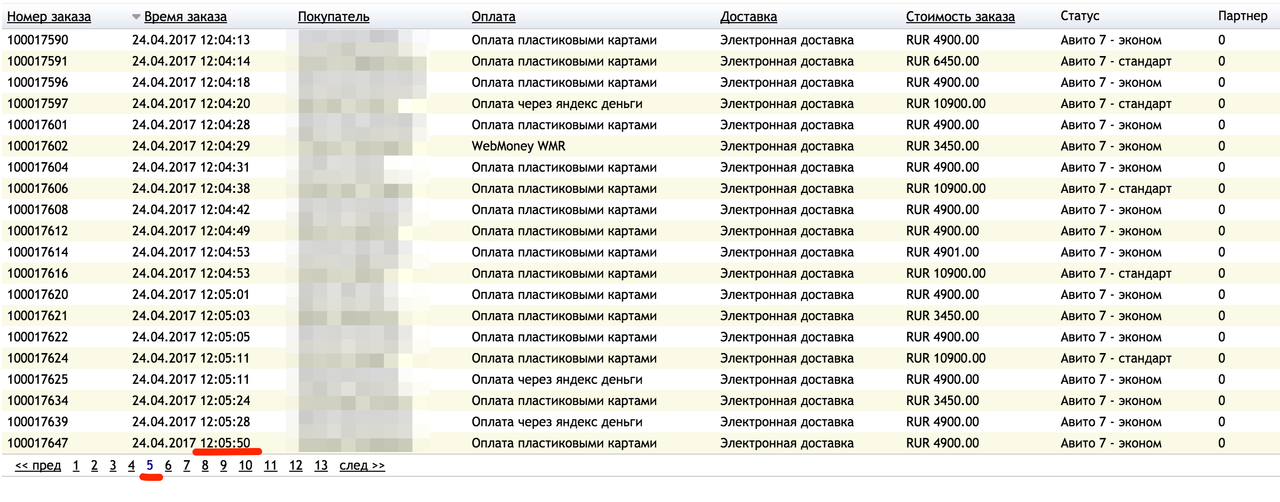Go to next page via след >>
1280x502 pixels.
(x=362, y=465)
